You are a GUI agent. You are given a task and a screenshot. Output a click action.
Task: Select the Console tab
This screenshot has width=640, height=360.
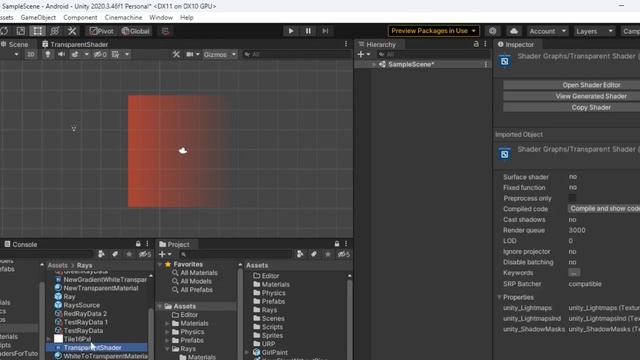click(20, 244)
